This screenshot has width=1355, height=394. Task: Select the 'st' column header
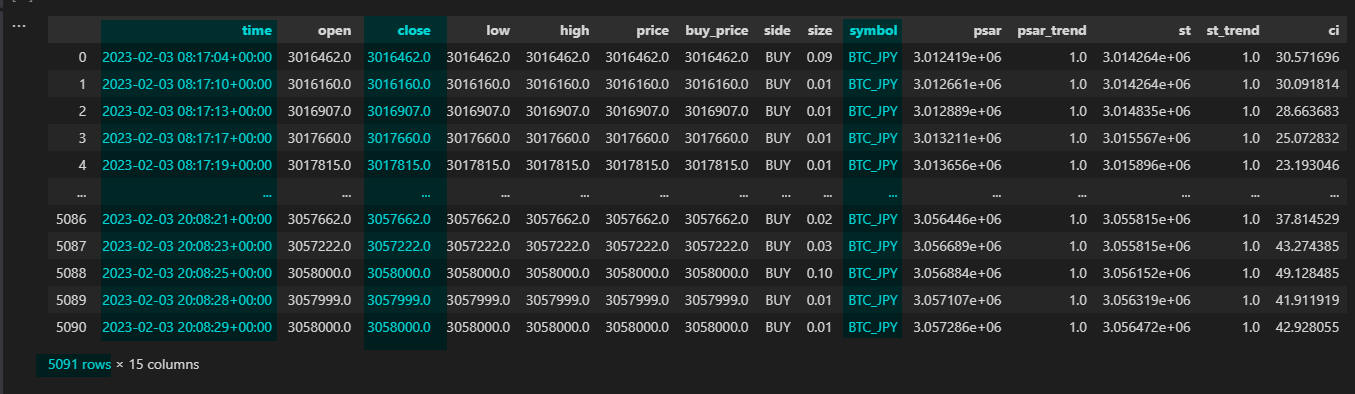(x=1183, y=31)
